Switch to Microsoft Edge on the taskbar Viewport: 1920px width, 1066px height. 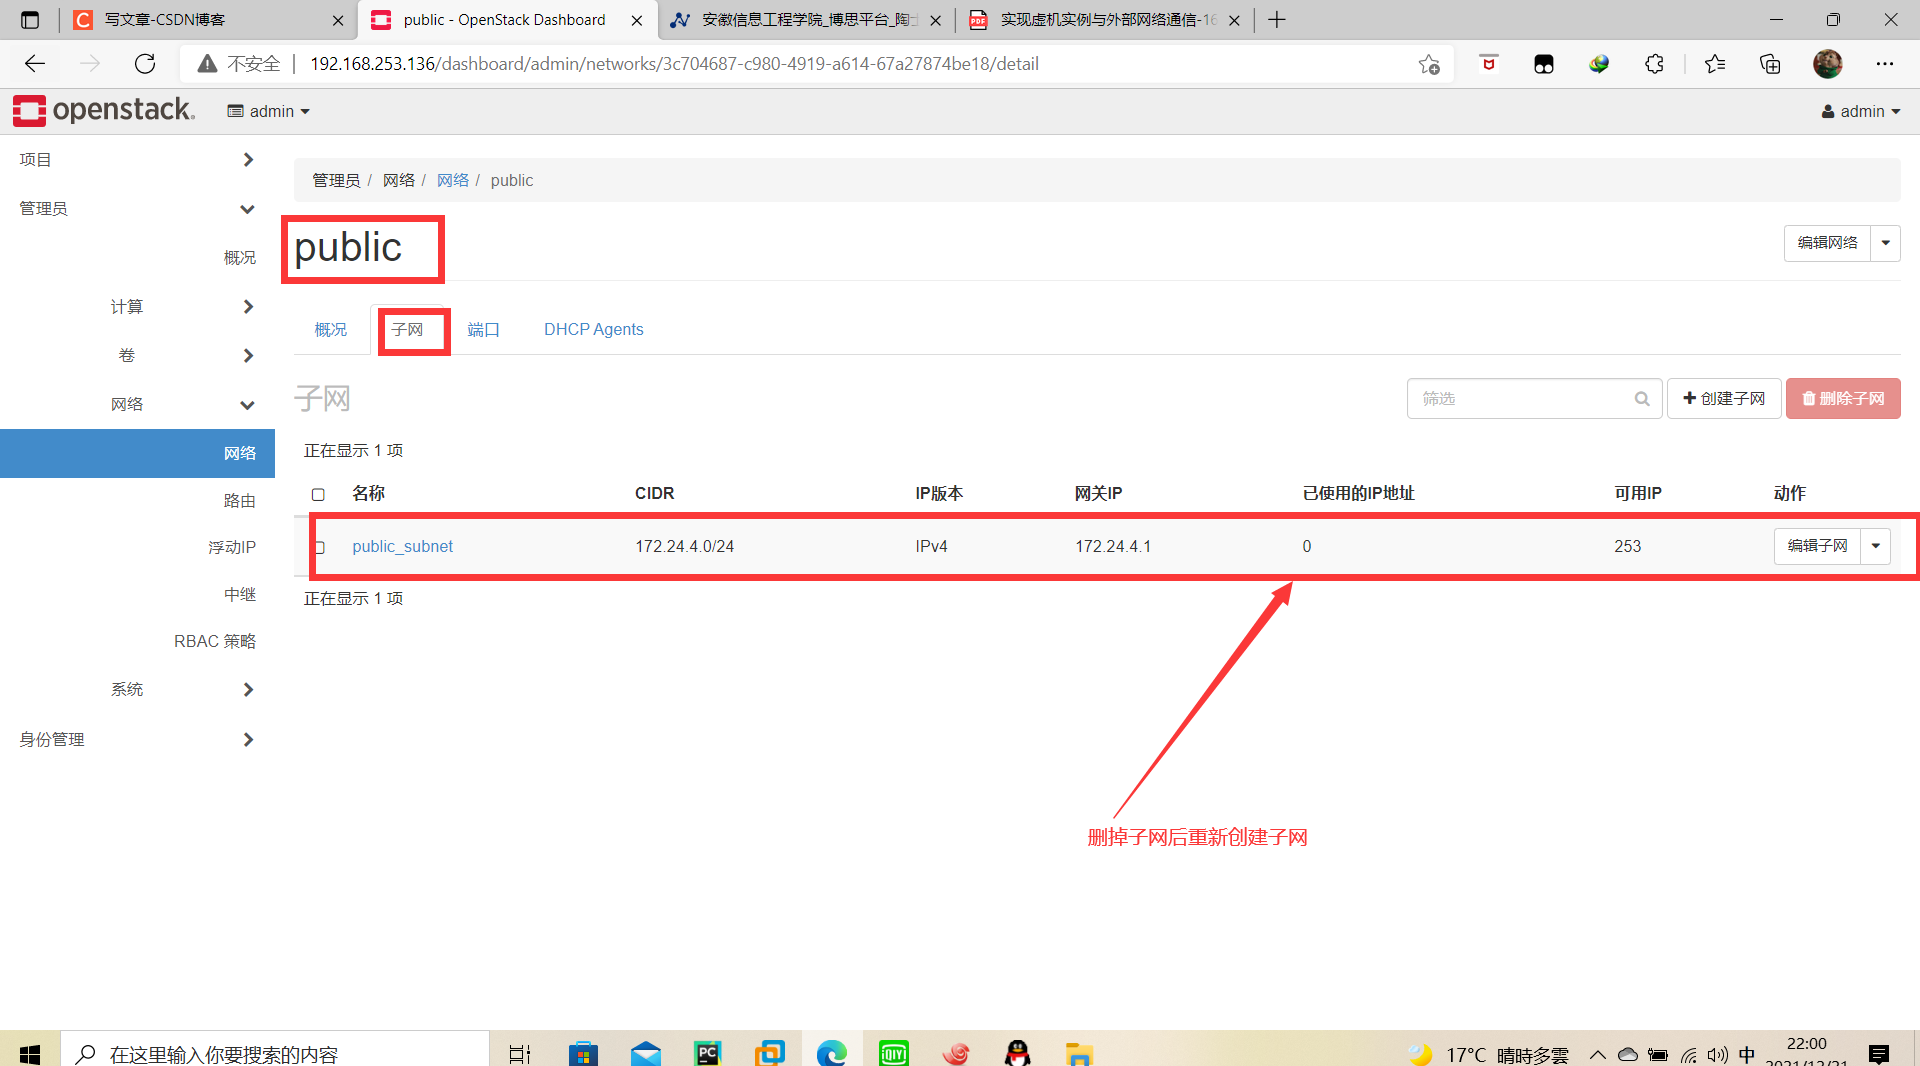pyautogui.click(x=832, y=1053)
